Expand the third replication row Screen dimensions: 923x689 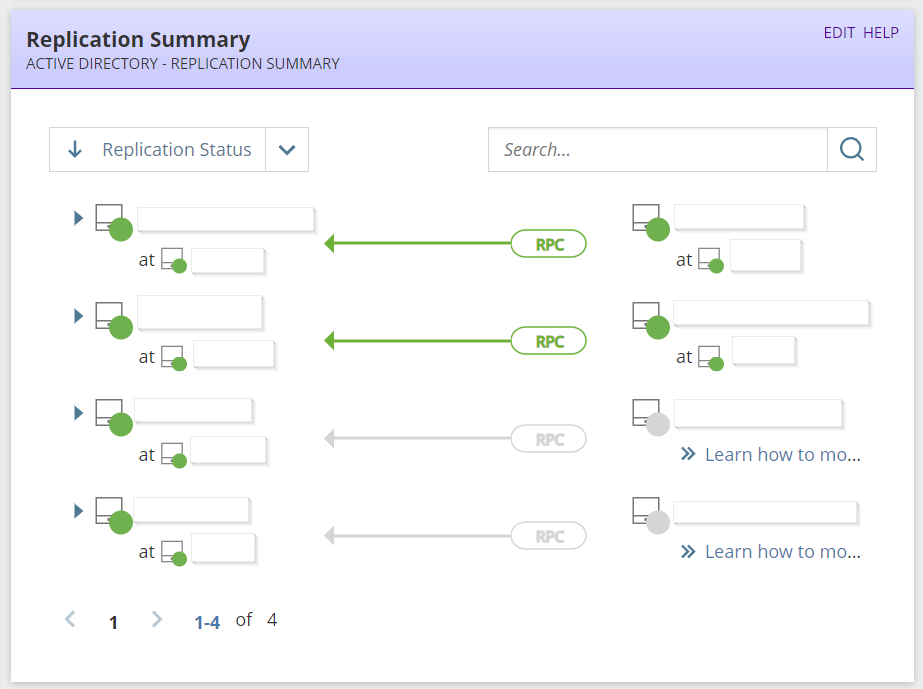point(79,413)
